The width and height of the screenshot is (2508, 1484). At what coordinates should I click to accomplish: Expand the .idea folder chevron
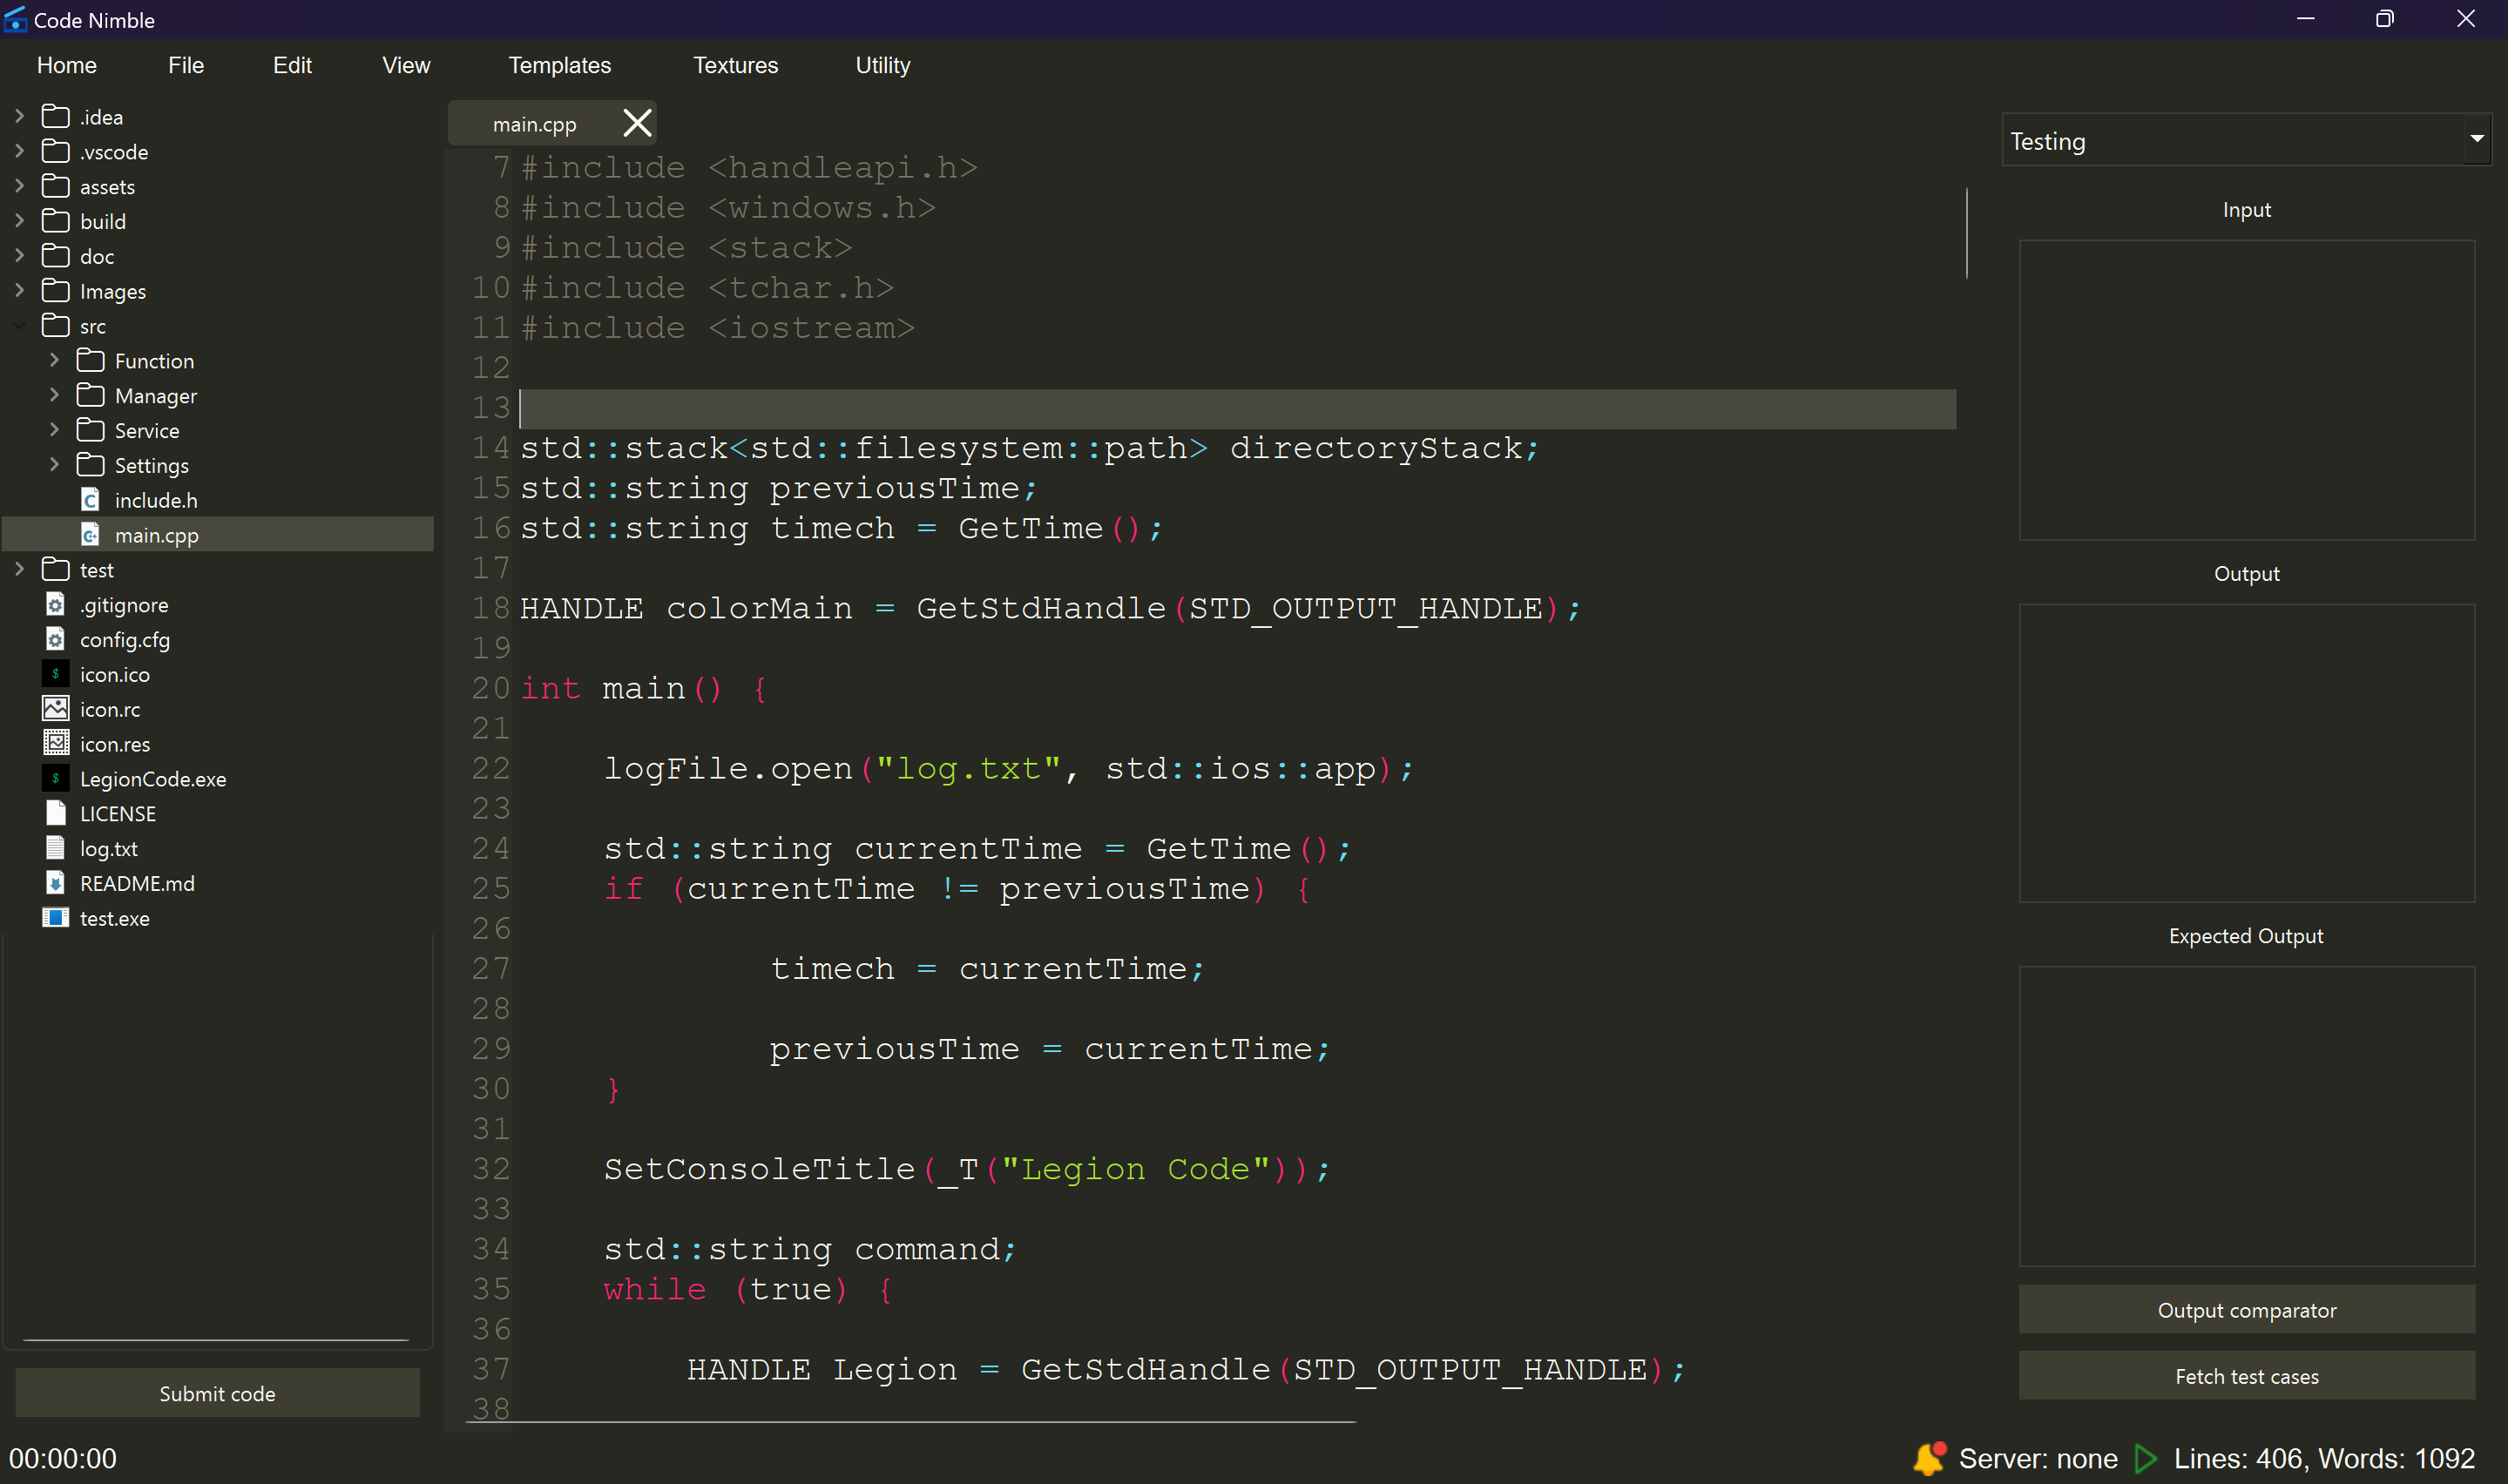pos(19,116)
